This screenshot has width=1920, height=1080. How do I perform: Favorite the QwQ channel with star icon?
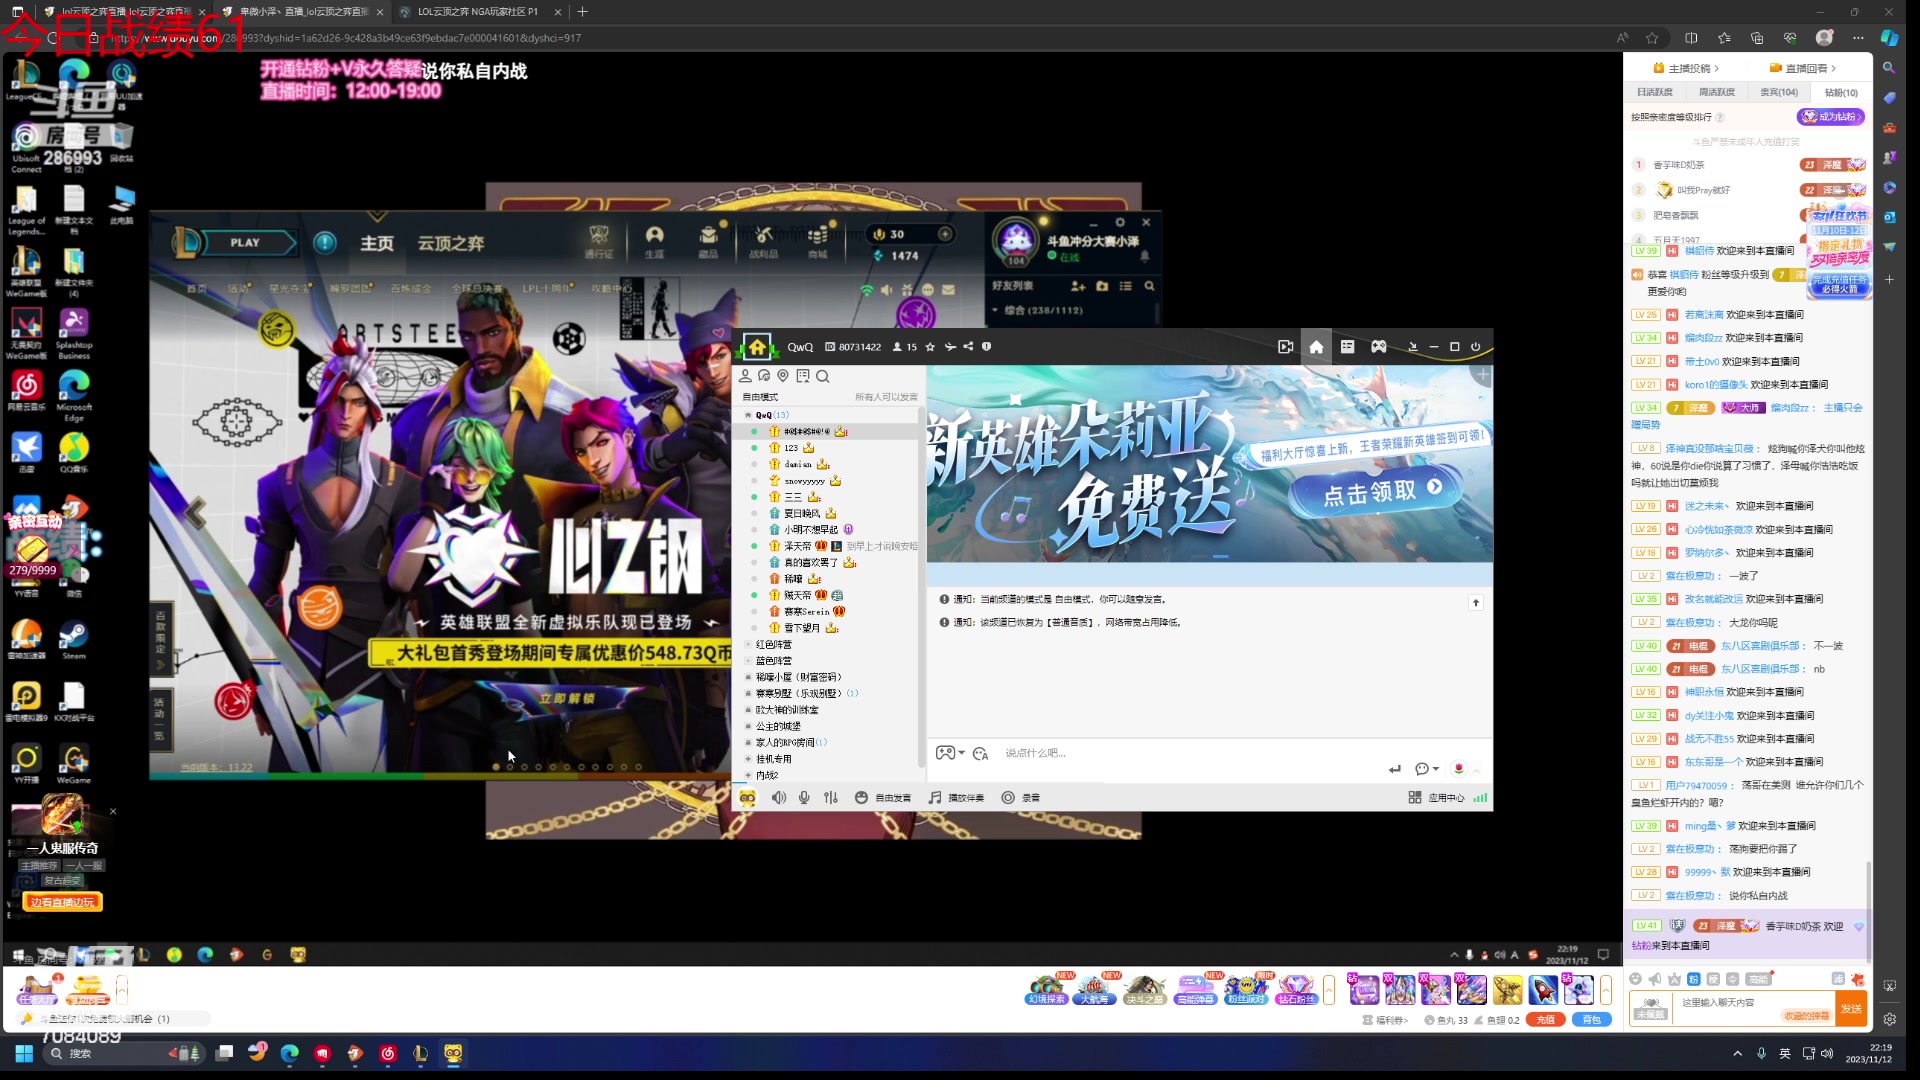point(930,347)
